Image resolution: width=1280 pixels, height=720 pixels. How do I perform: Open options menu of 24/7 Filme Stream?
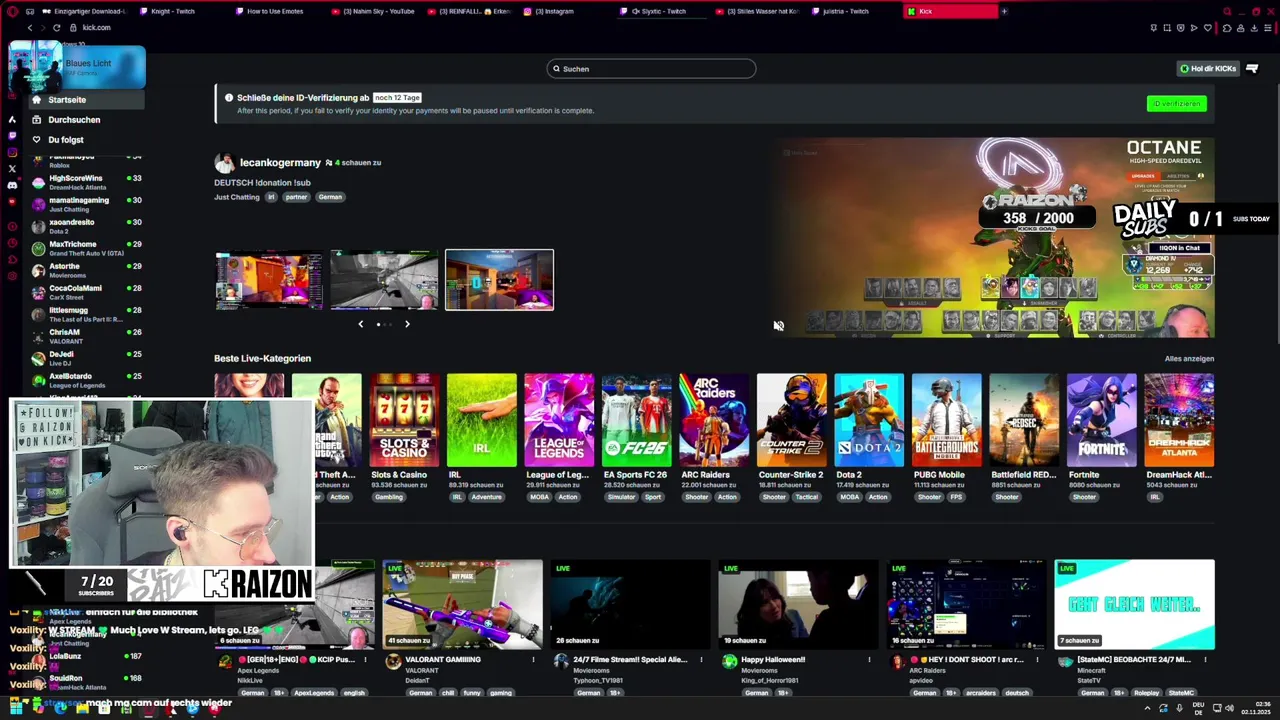(701, 660)
